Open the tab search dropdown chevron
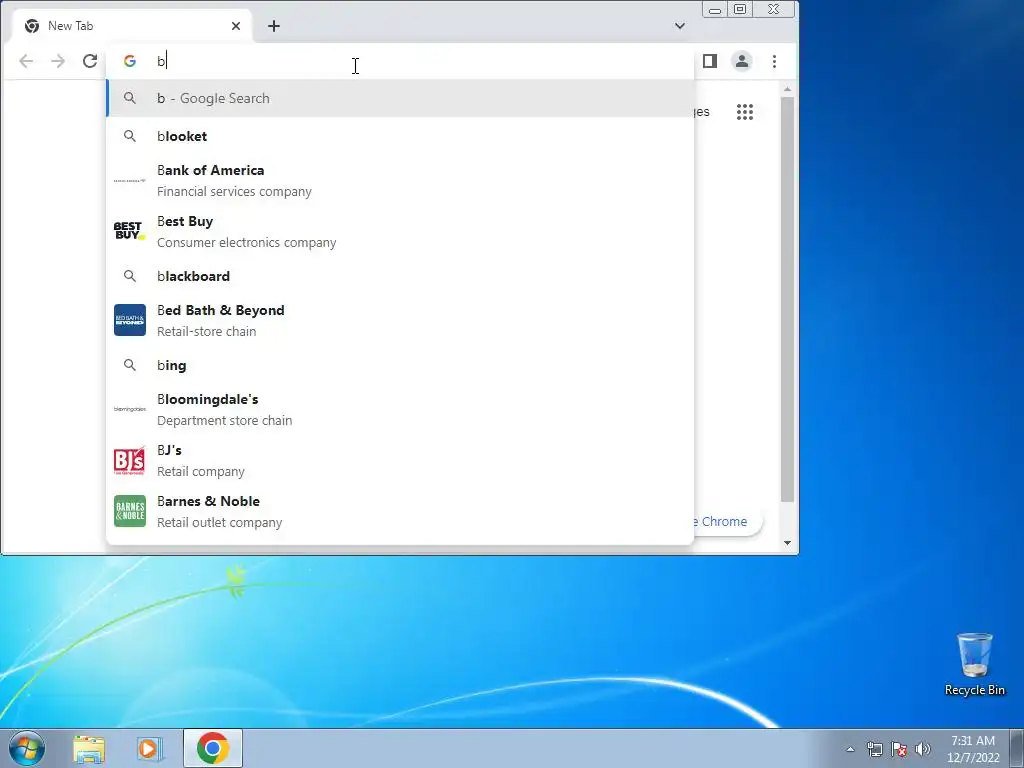This screenshot has height=768, width=1024. (680, 26)
